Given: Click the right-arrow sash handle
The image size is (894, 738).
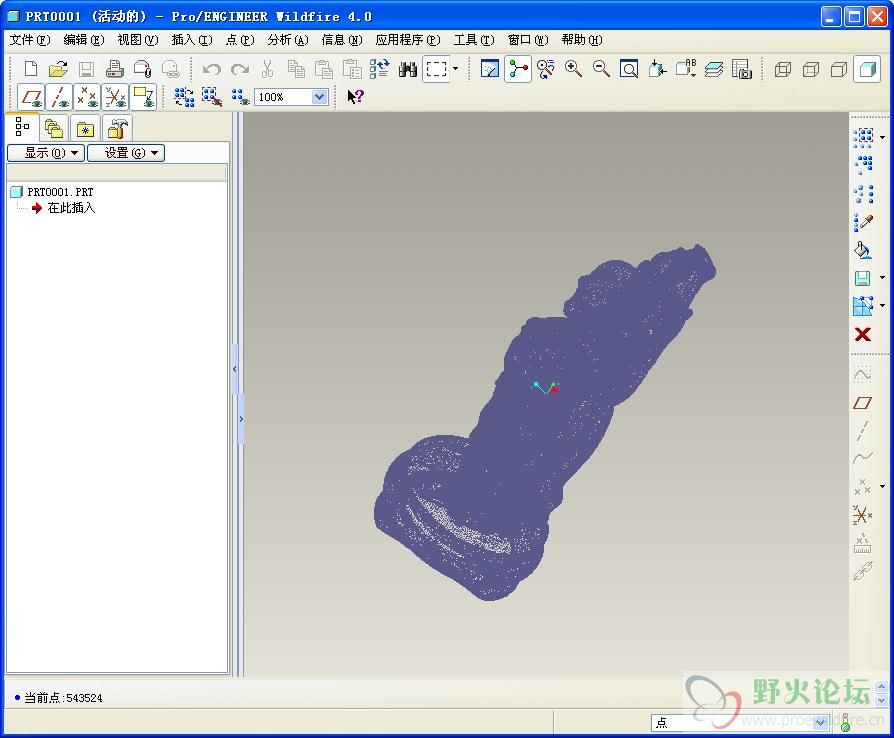Looking at the screenshot, I should [x=241, y=419].
